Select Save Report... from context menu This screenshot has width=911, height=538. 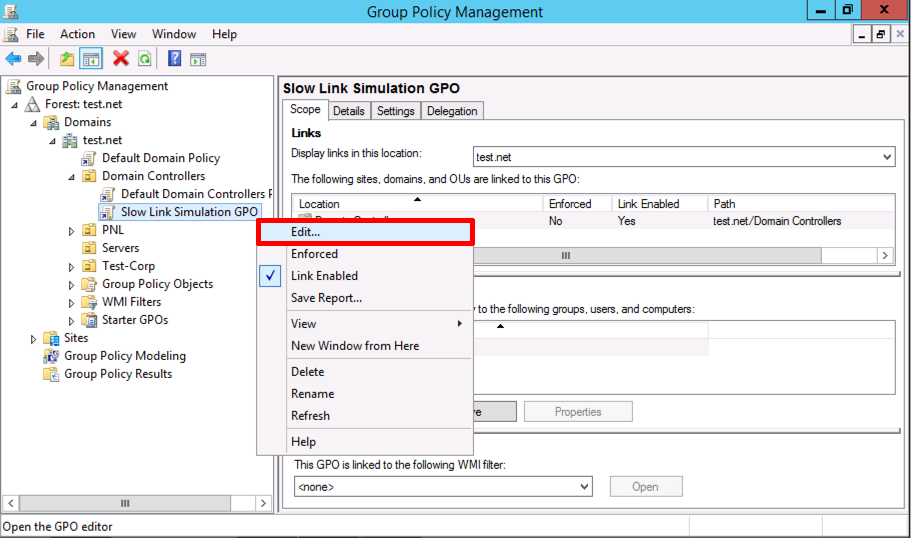(365, 298)
